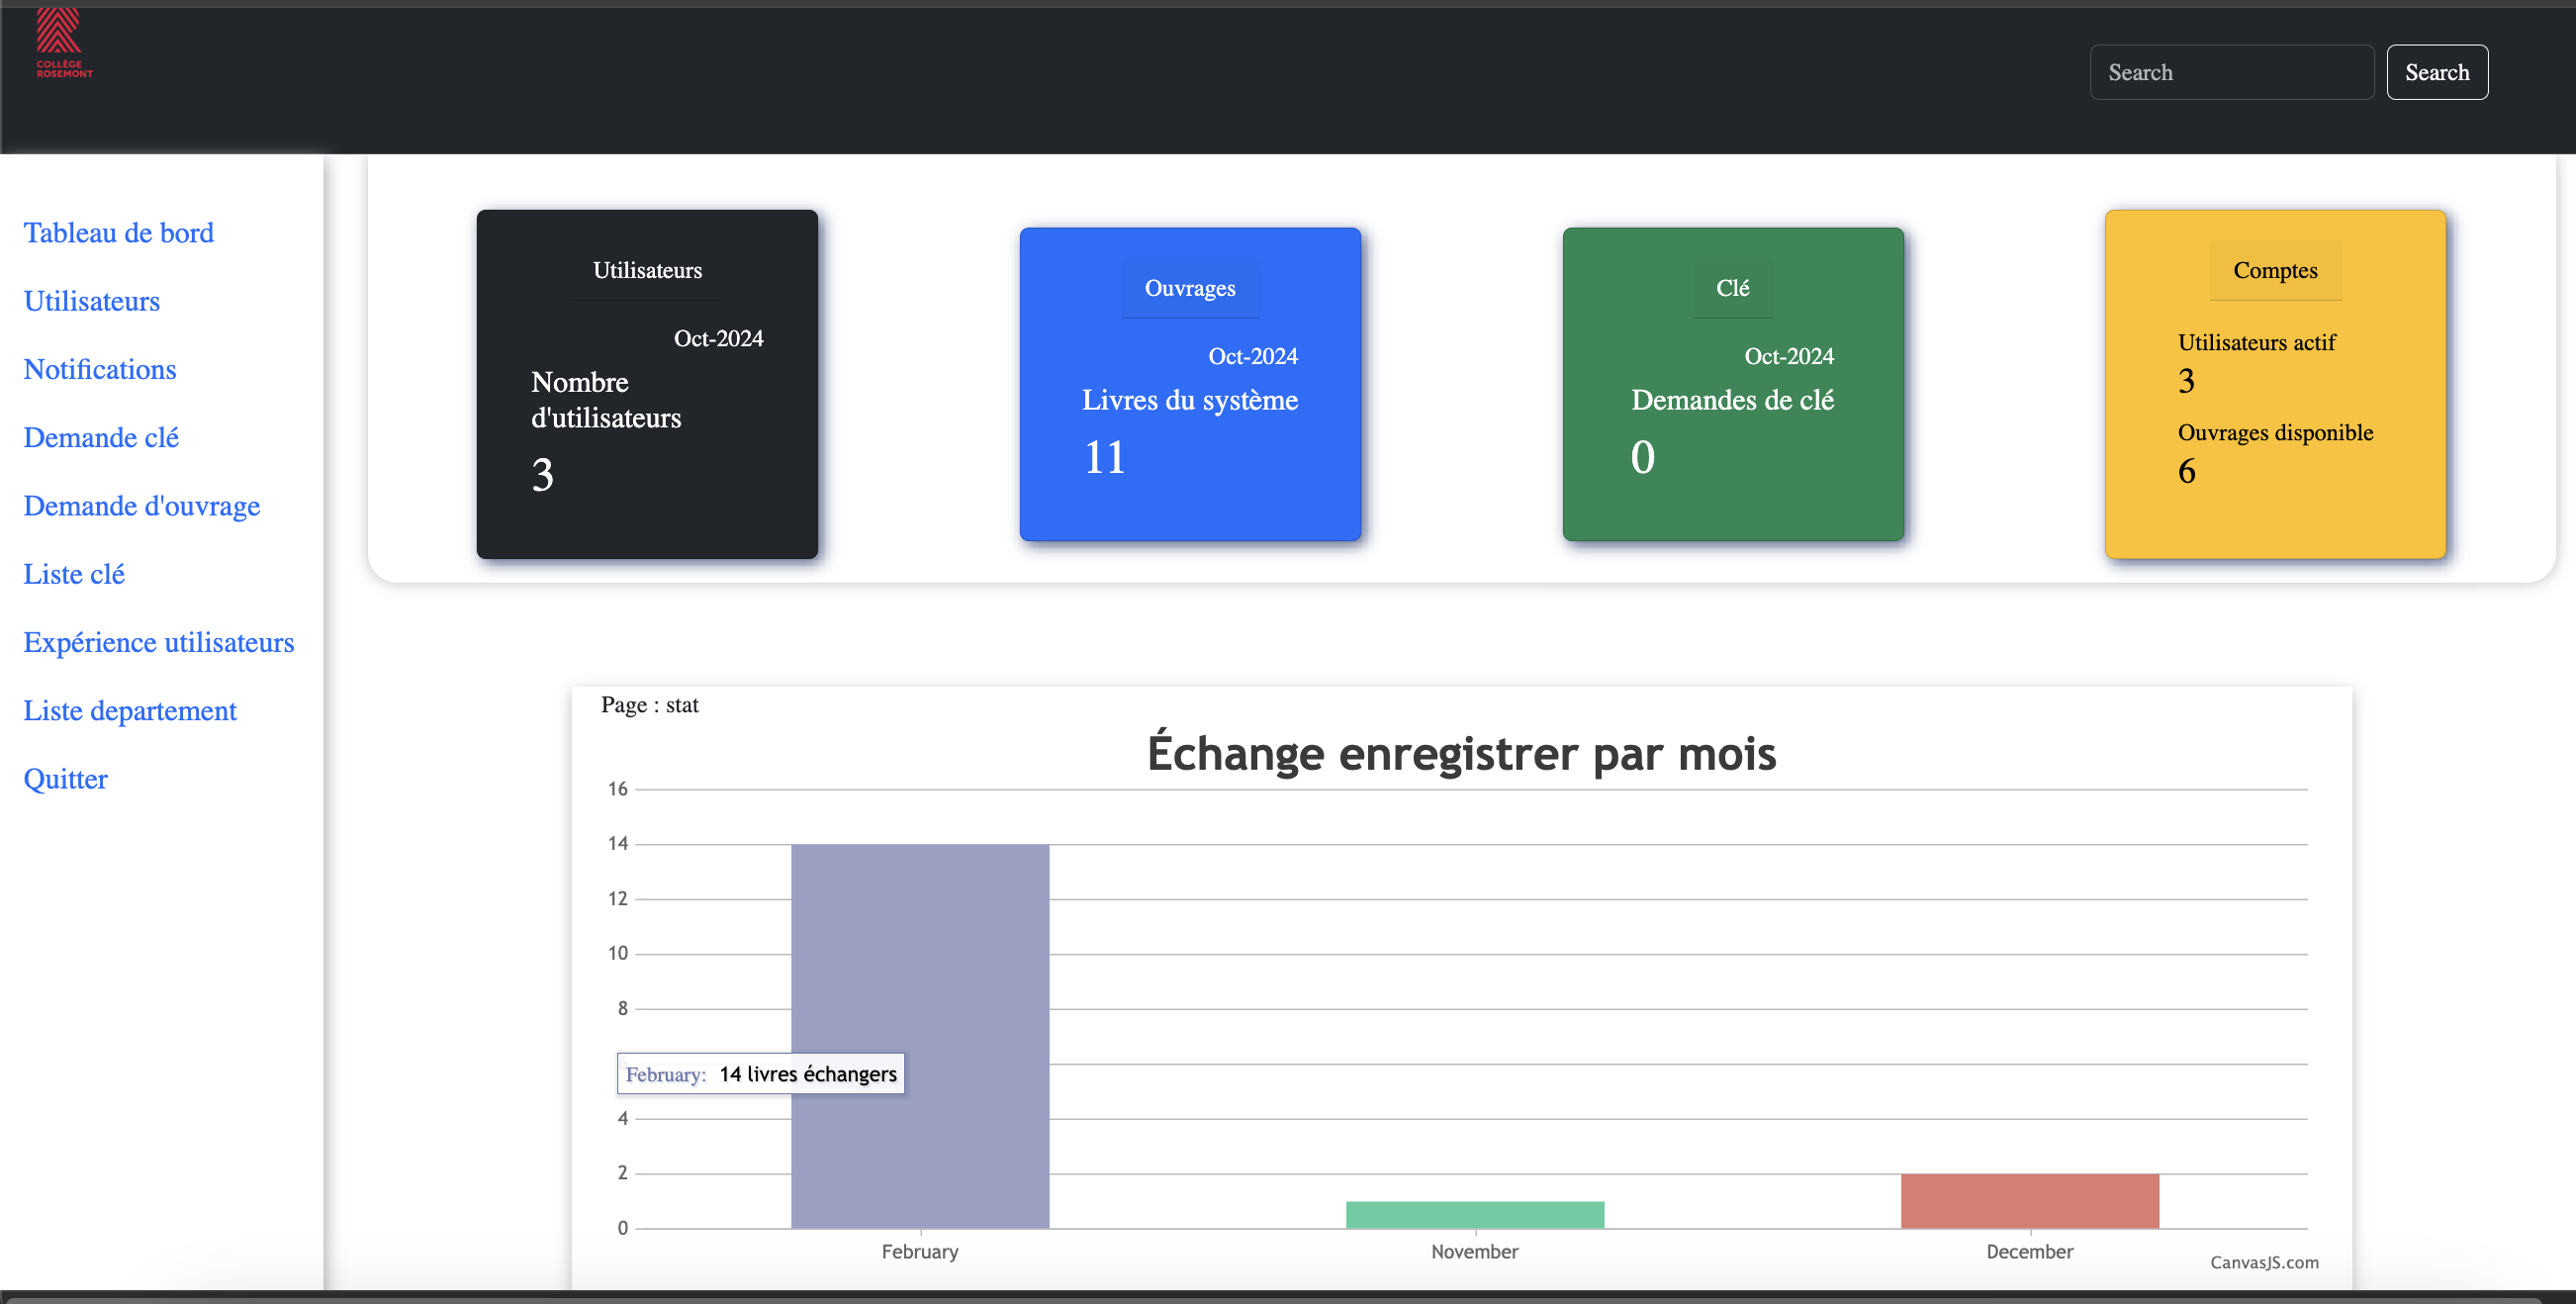This screenshot has width=2576, height=1304.
Task: Click the yellow Comptes card header
Action: click(x=2274, y=270)
